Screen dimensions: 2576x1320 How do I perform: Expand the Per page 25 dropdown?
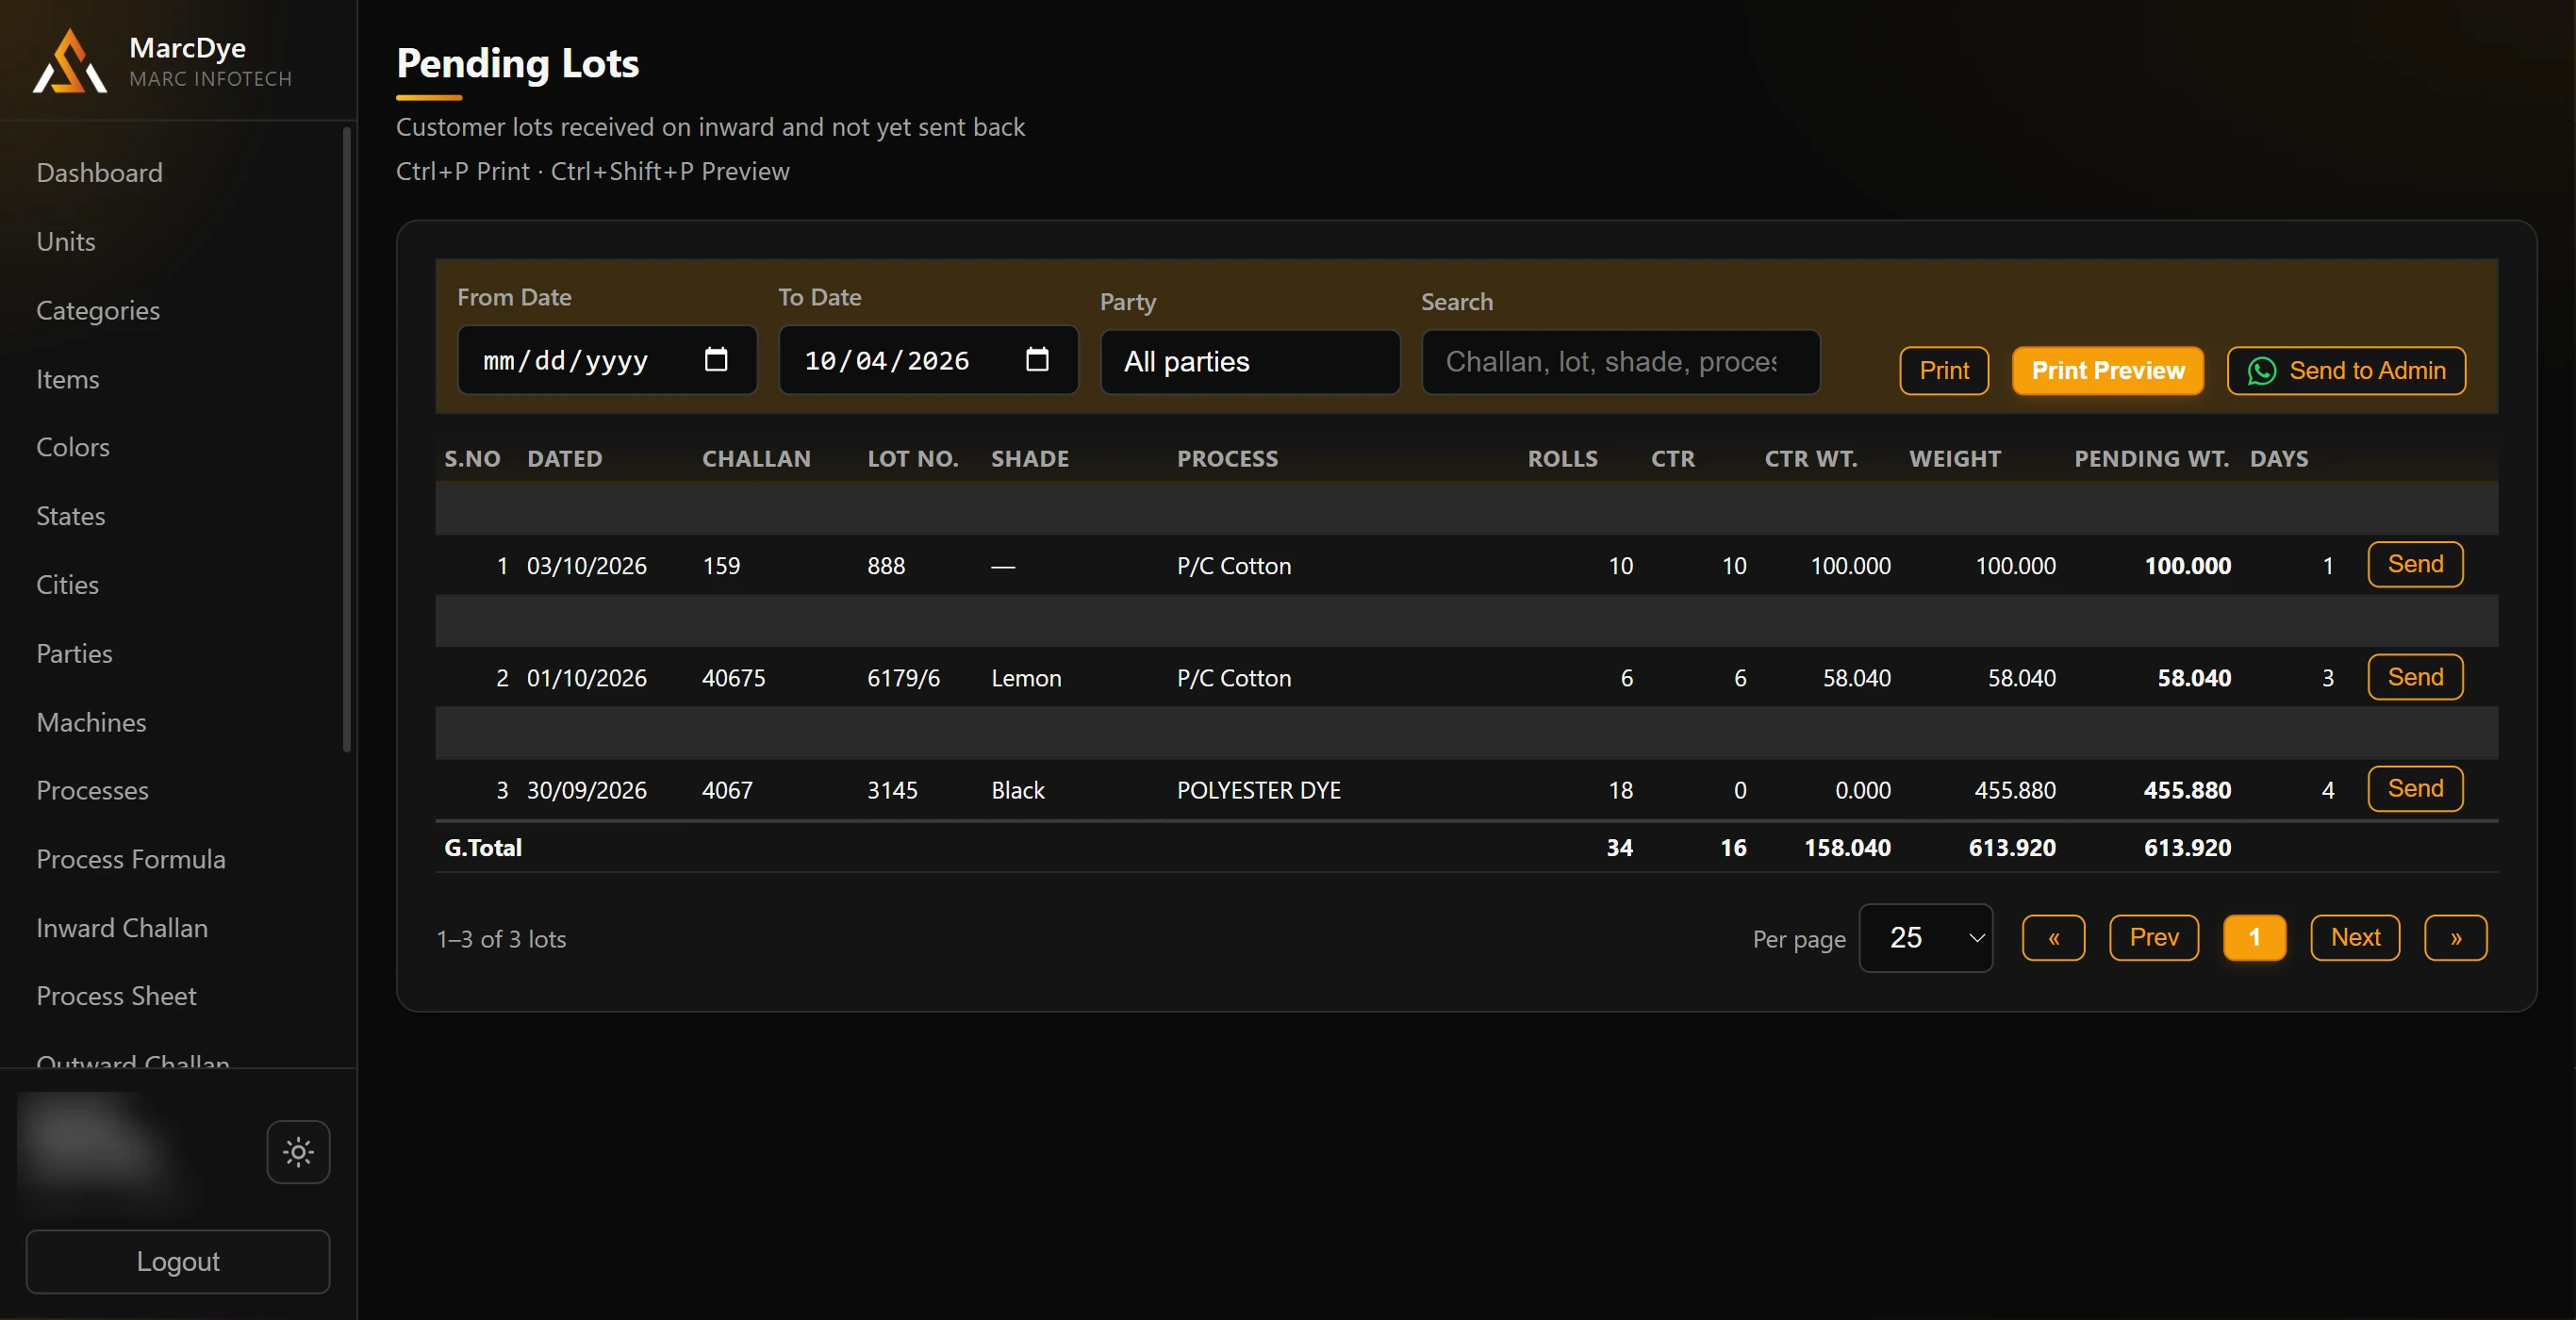coord(1925,938)
